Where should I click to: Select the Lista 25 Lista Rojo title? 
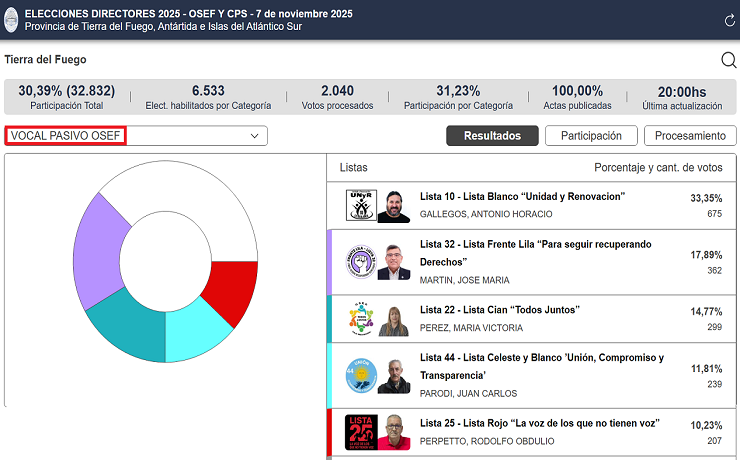tap(530, 422)
